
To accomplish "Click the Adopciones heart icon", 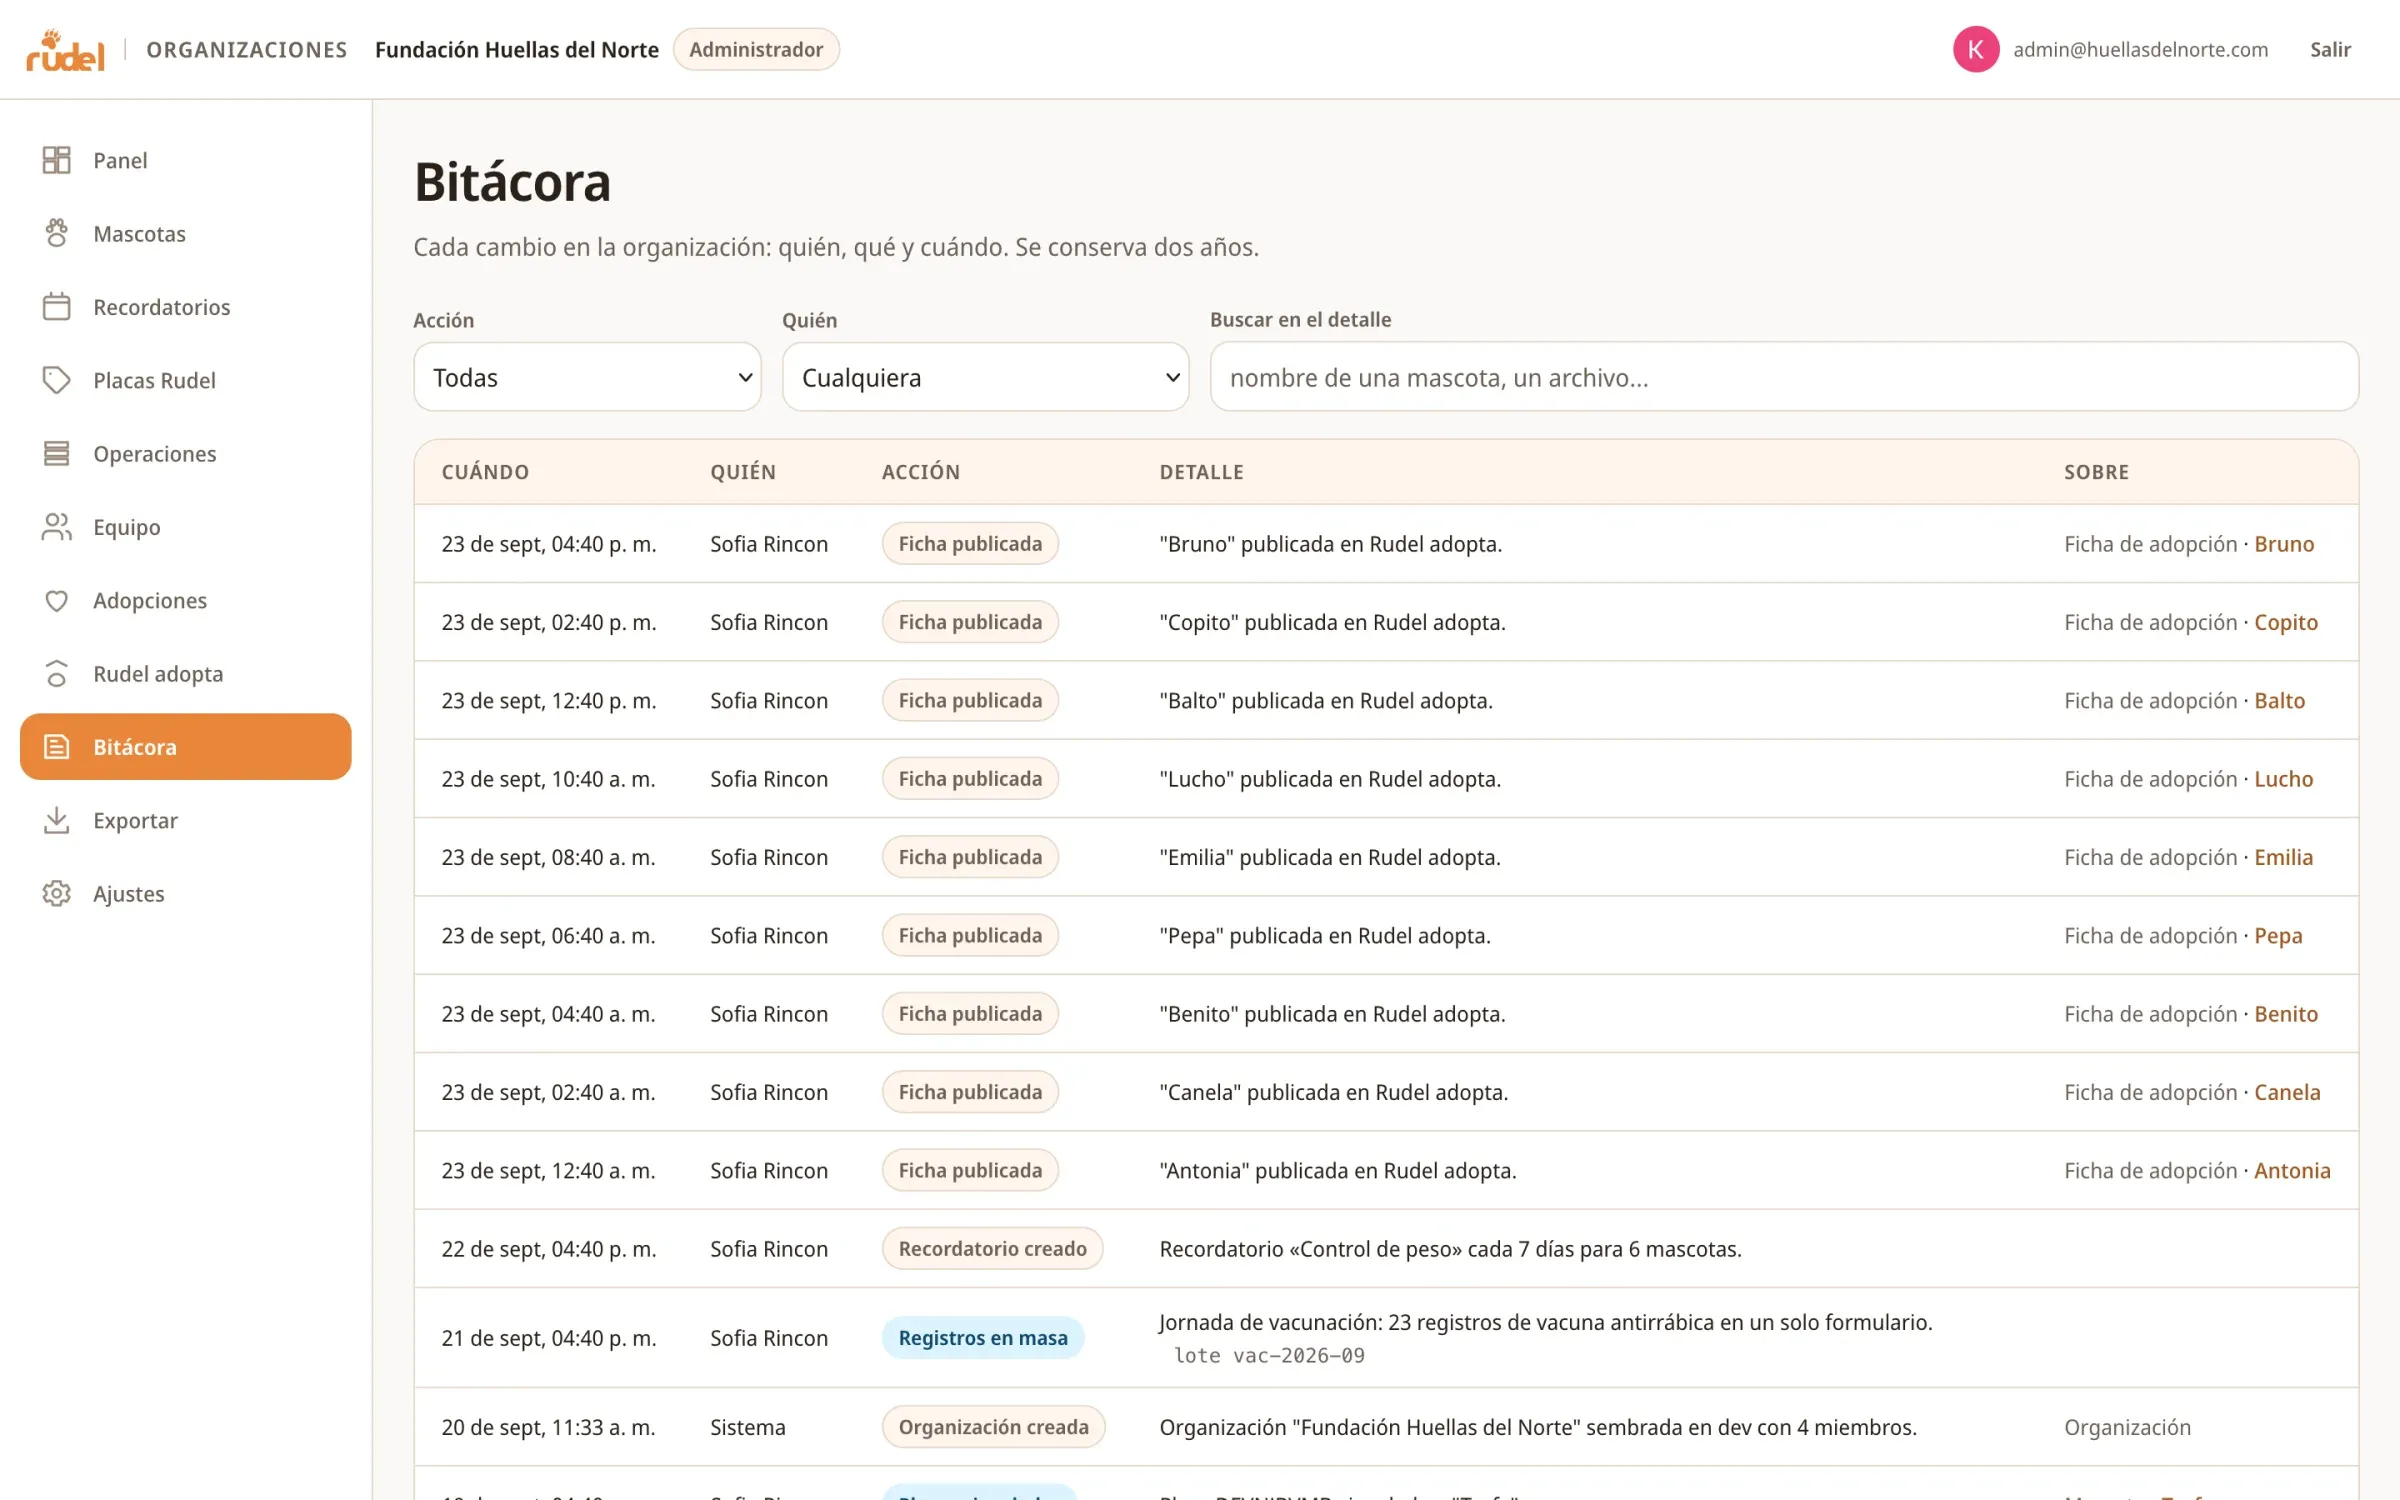I will [x=57, y=600].
